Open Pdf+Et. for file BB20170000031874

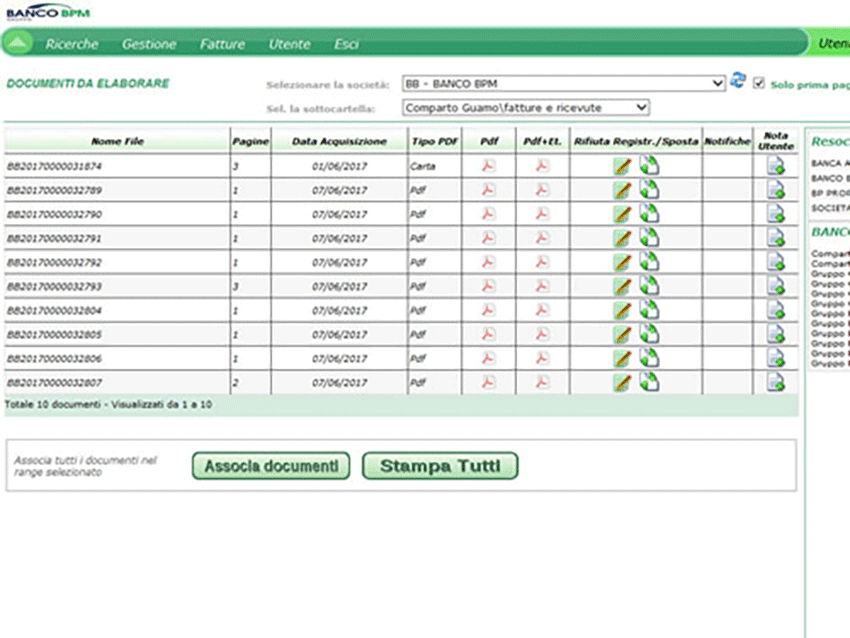(x=542, y=166)
